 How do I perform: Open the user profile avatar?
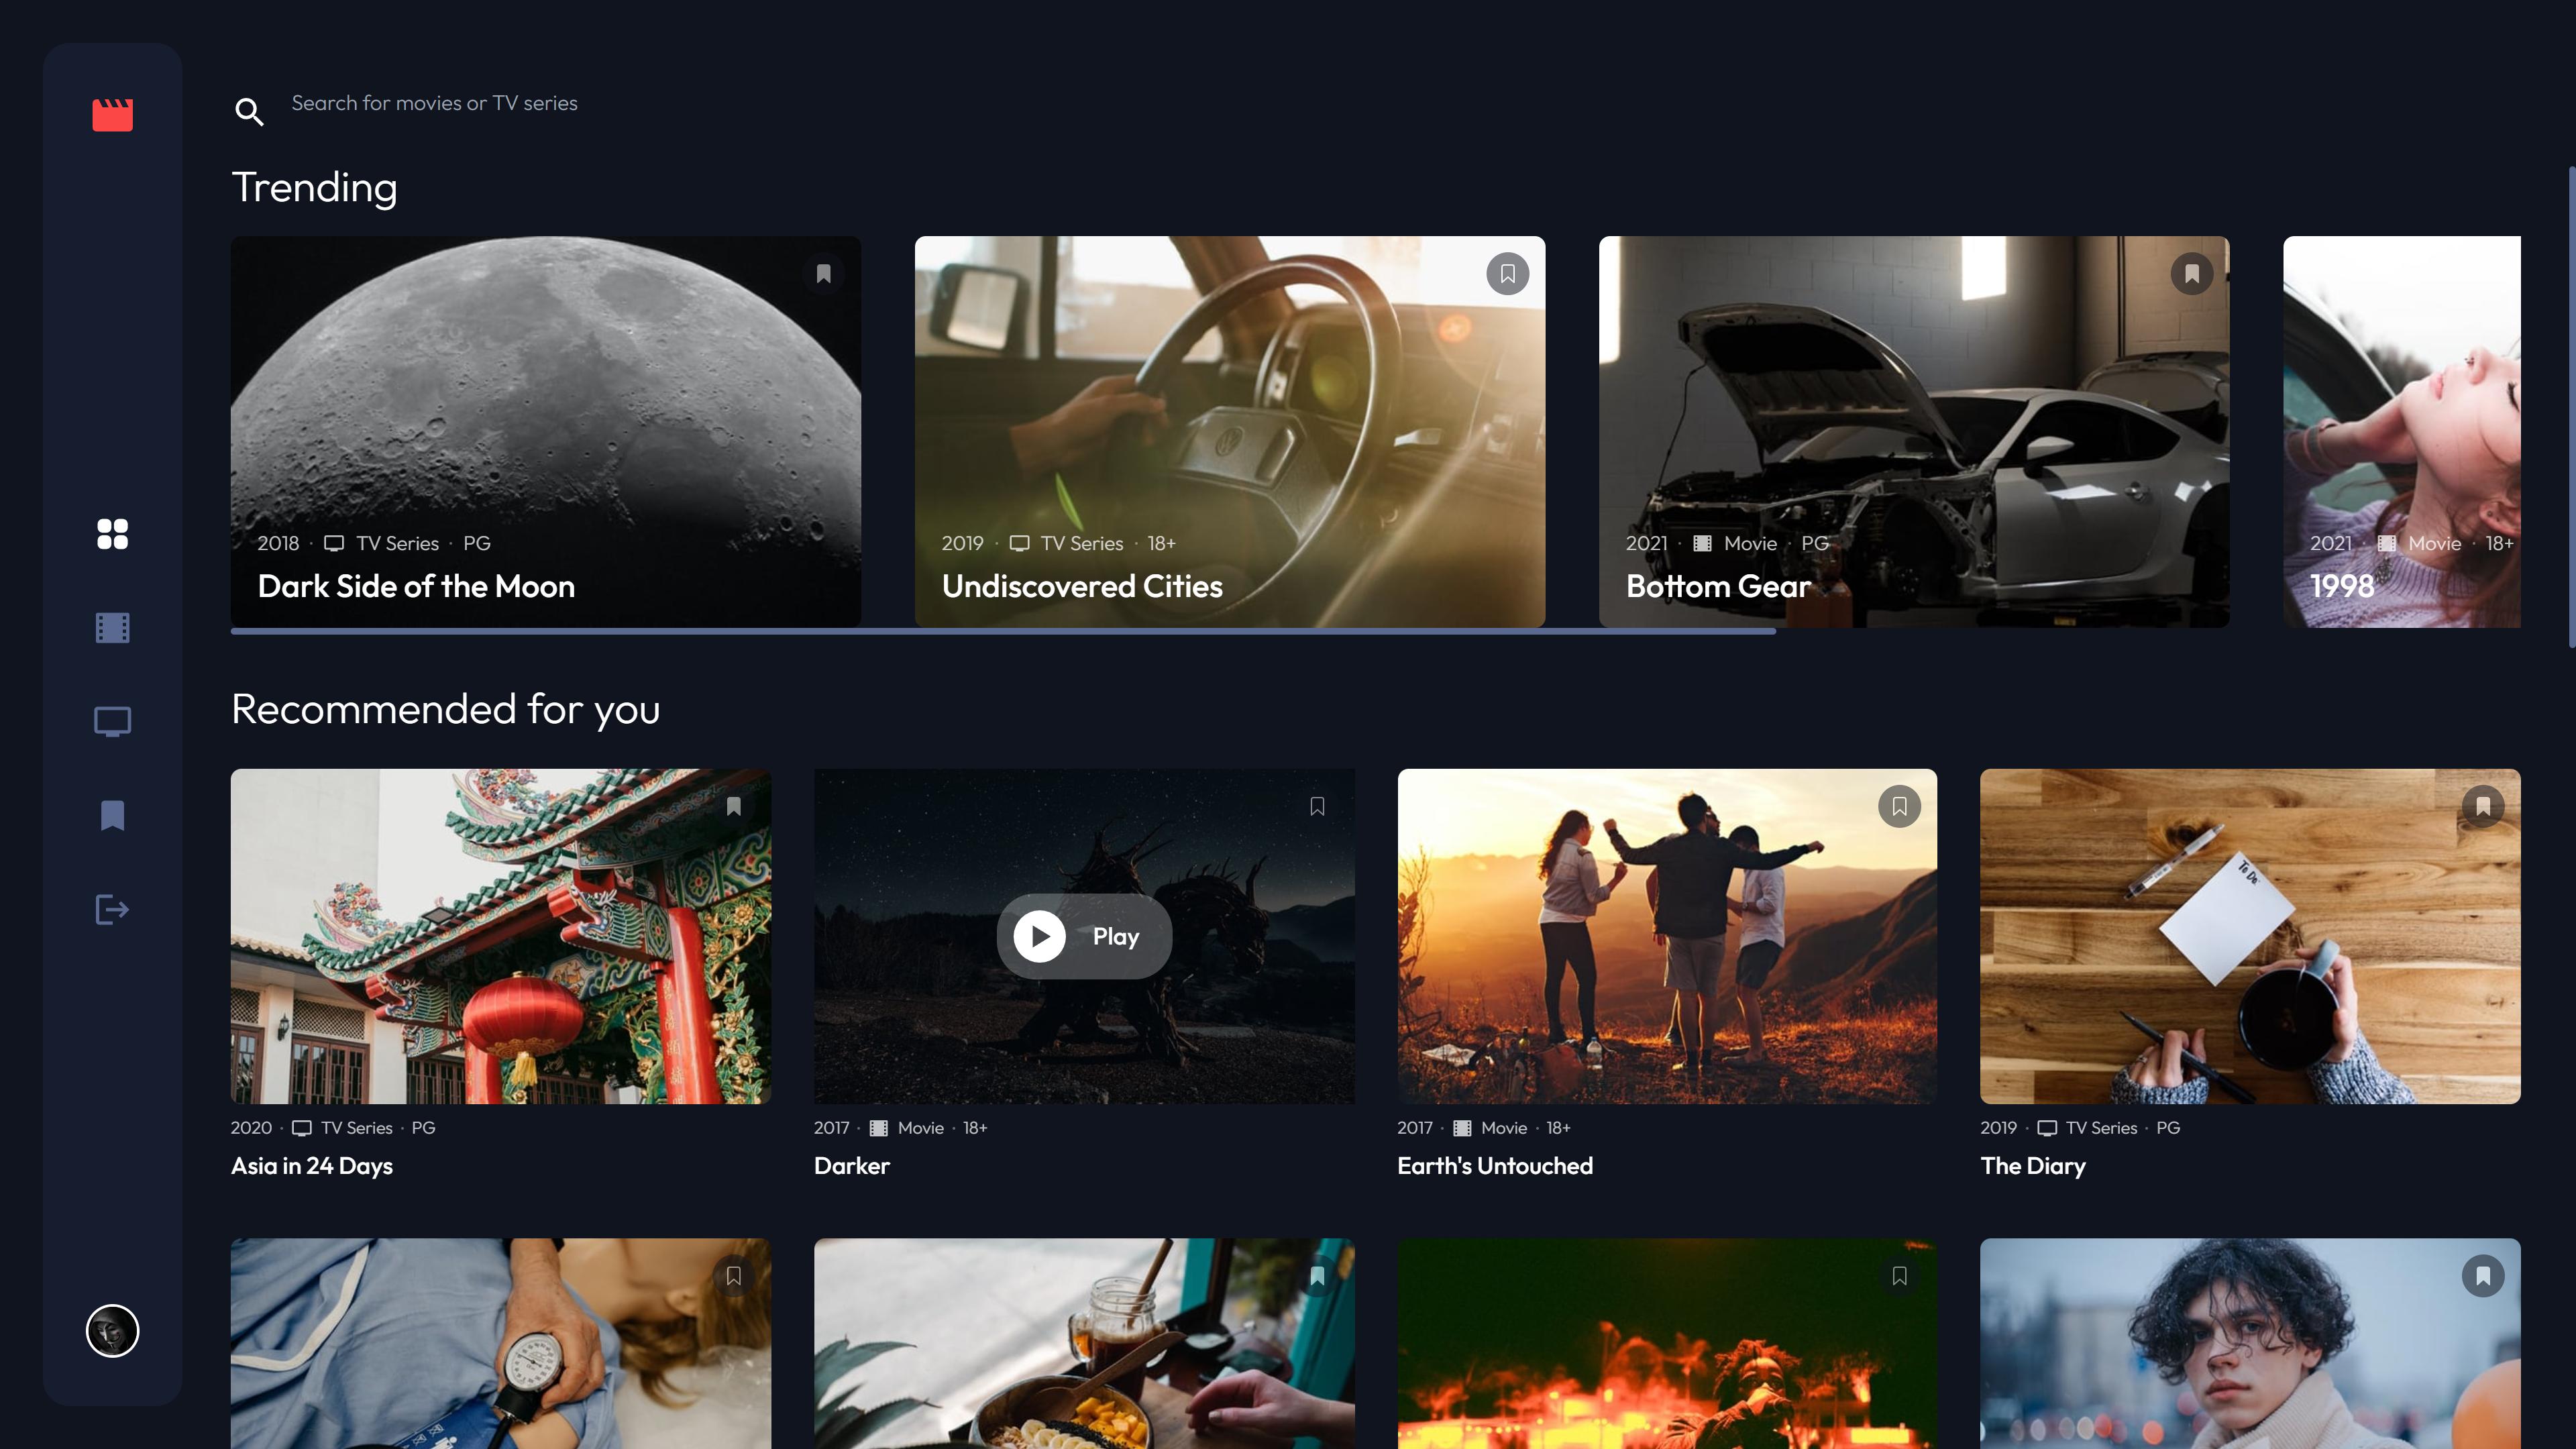[112, 1331]
